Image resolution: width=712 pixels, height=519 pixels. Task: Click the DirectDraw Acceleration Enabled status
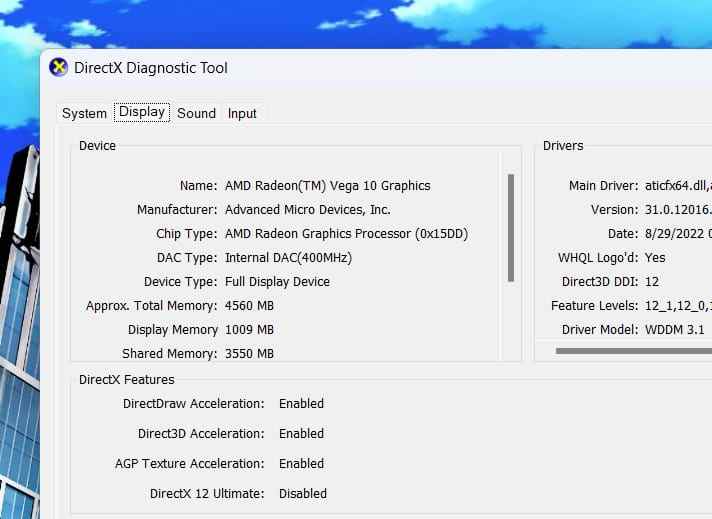pyautogui.click(x=302, y=404)
